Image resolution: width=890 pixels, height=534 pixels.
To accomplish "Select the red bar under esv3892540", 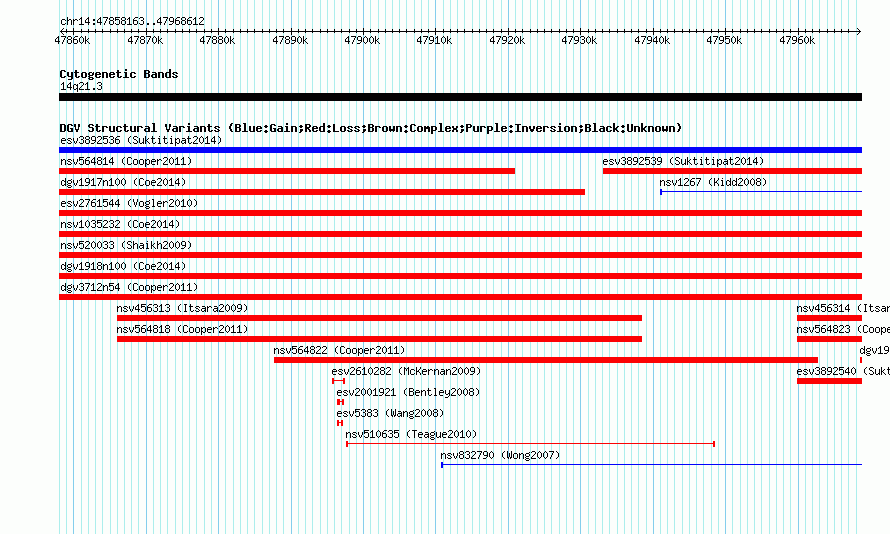I will (829, 381).
